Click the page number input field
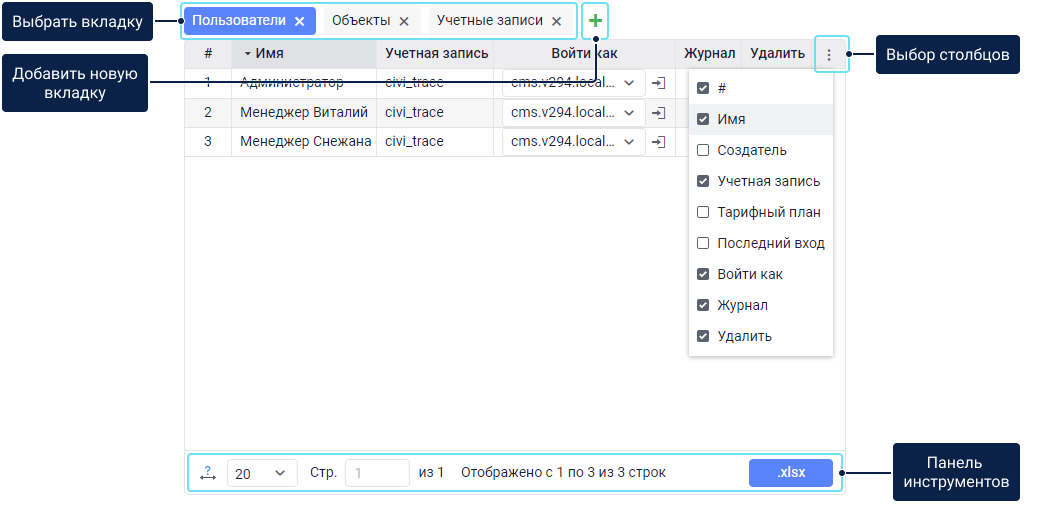The image size is (1049, 505). [x=377, y=473]
